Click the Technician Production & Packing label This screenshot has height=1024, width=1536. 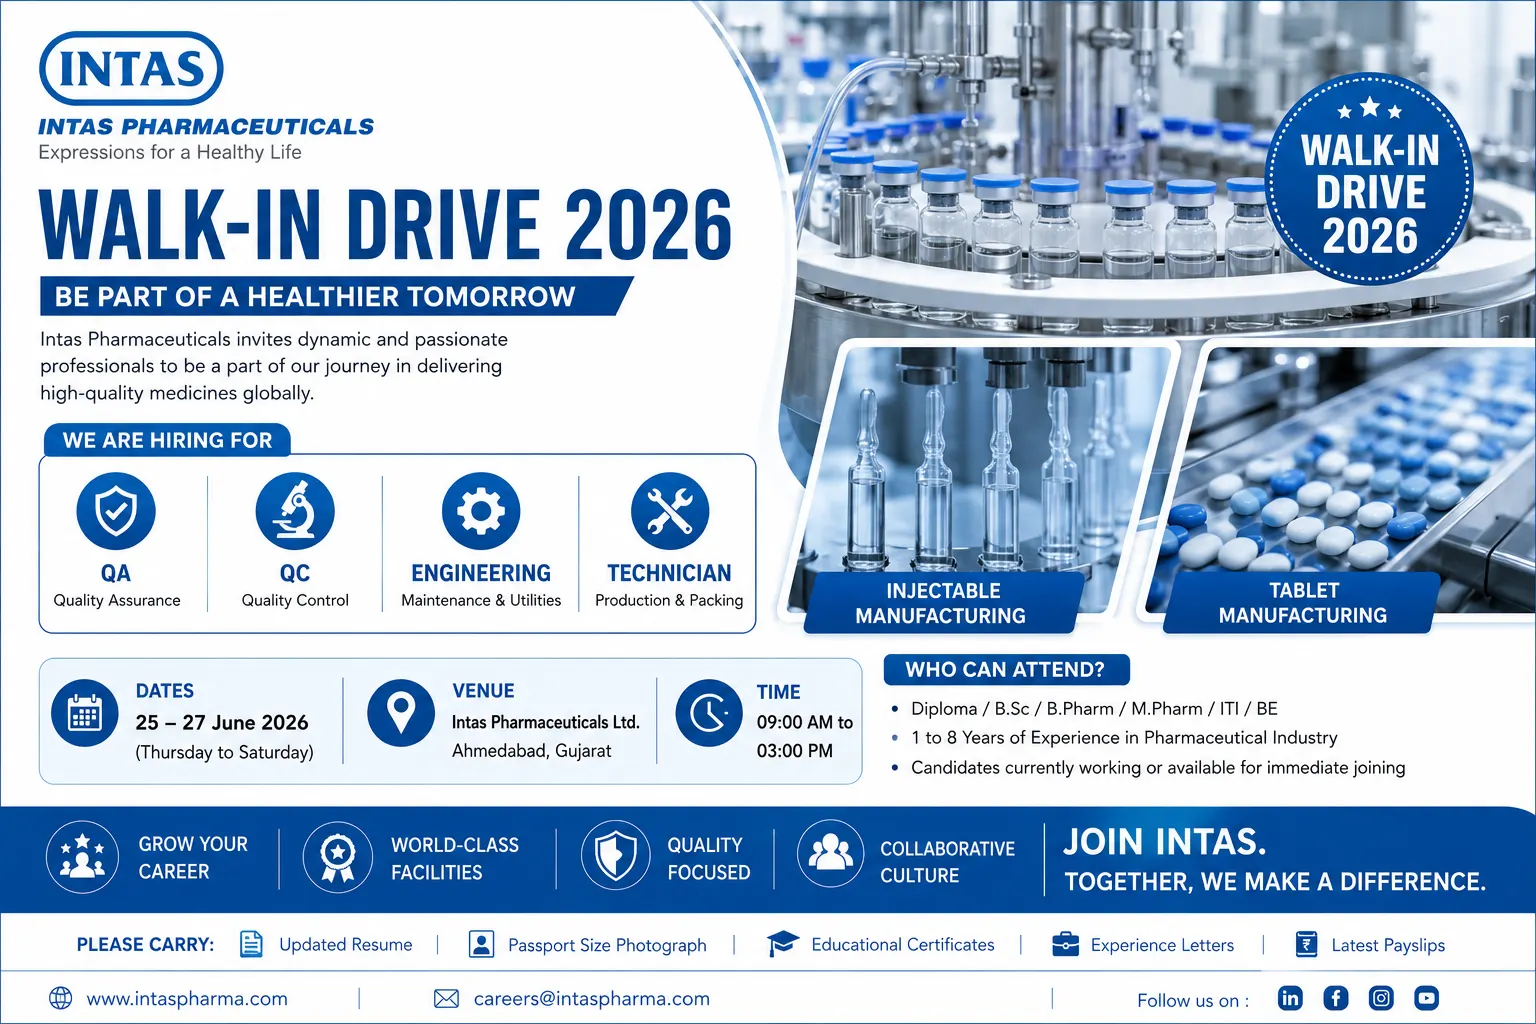pyautogui.click(x=669, y=585)
